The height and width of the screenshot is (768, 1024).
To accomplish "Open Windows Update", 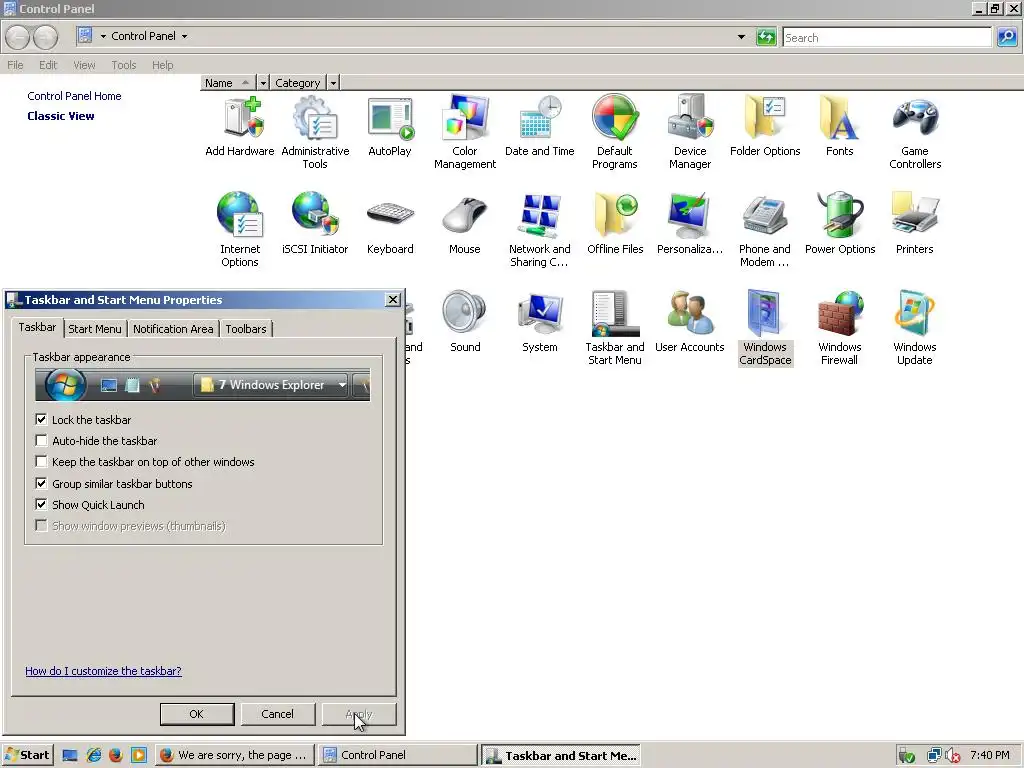I will click(915, 328).
